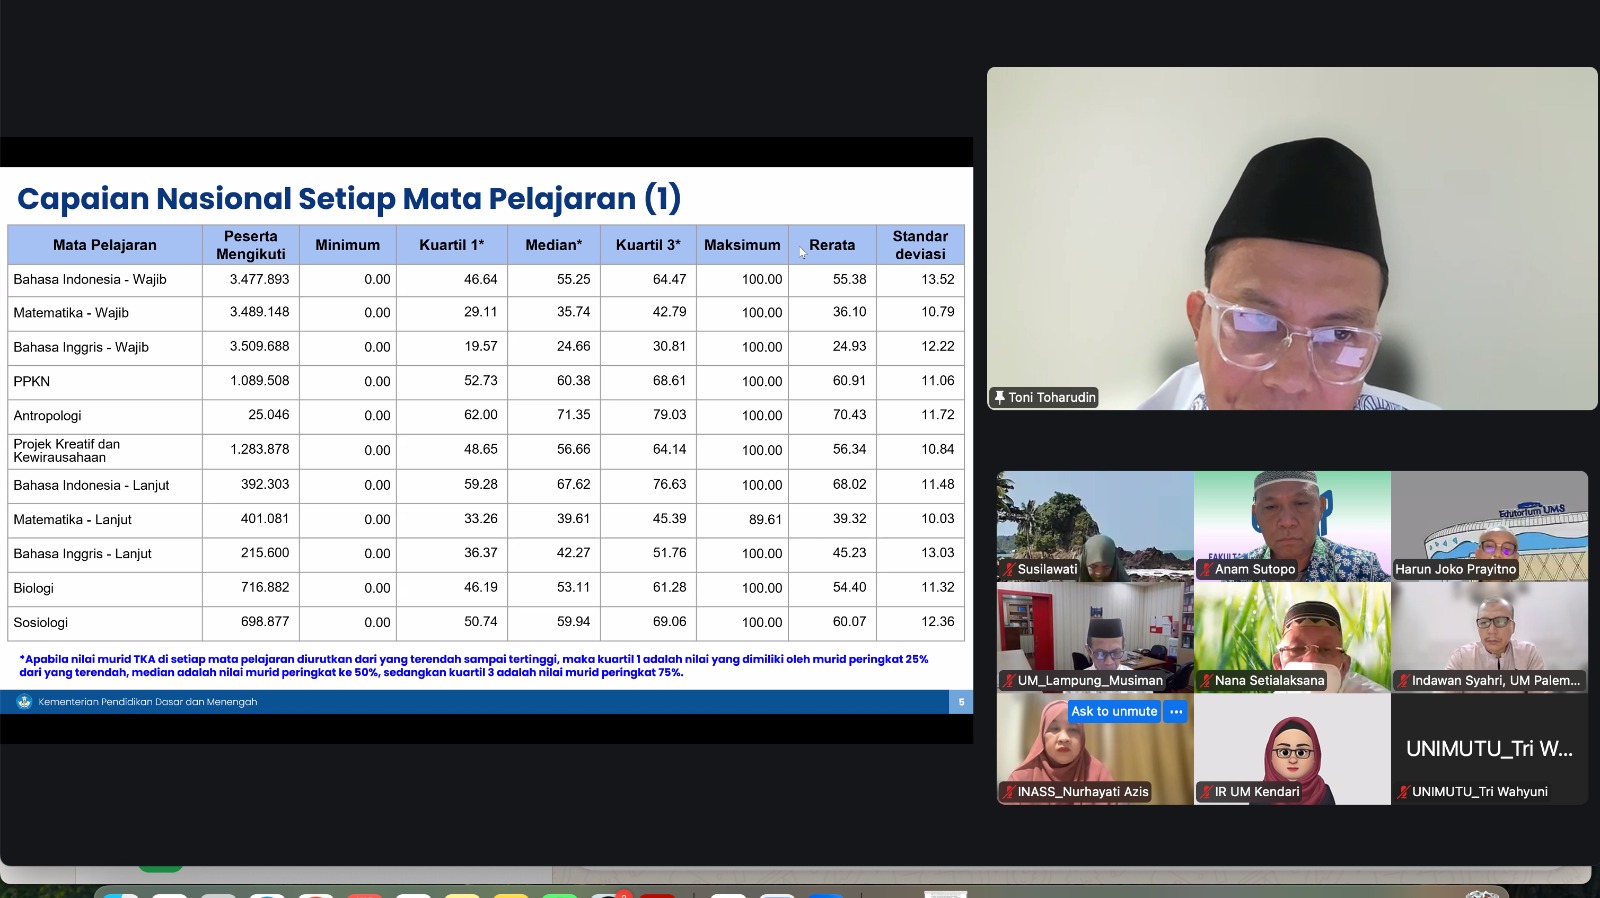
Task: Click muted mic icon for UM_Lampung_Musiman
Action: click(1009, 681)
